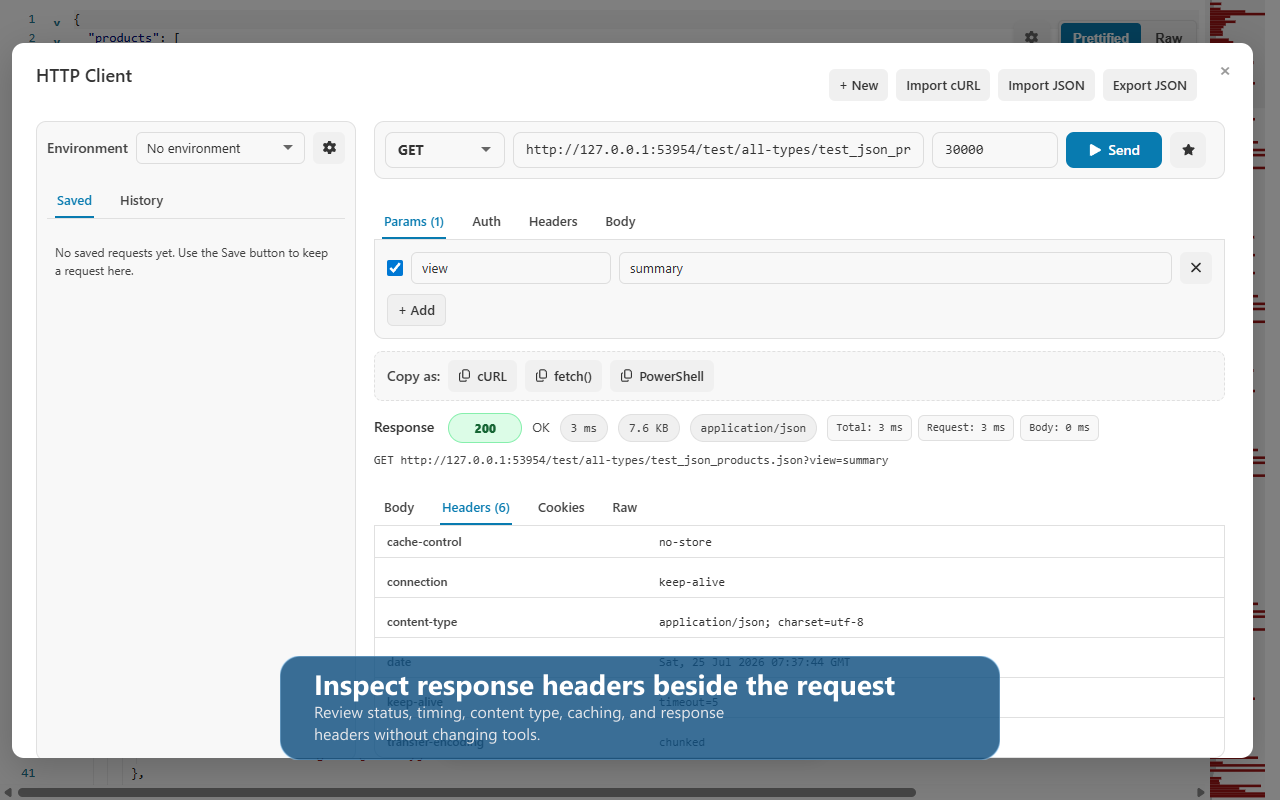
Task: Click the connection header name
Action: tap(417, 582)
